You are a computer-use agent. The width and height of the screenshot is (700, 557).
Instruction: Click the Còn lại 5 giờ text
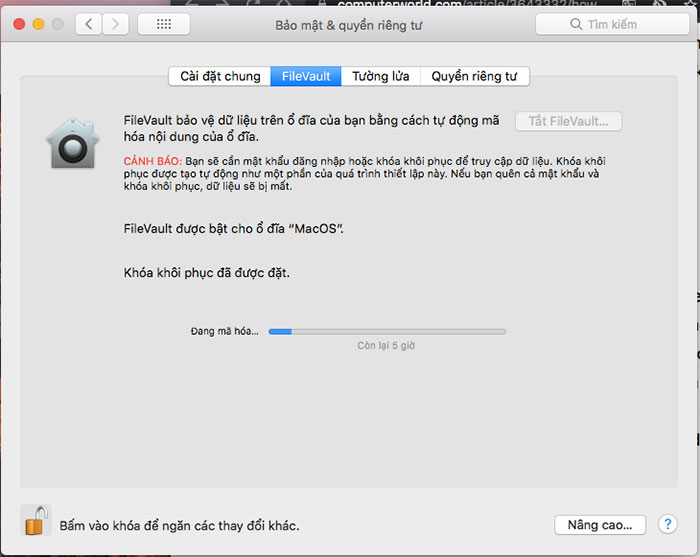coord(386,346)
